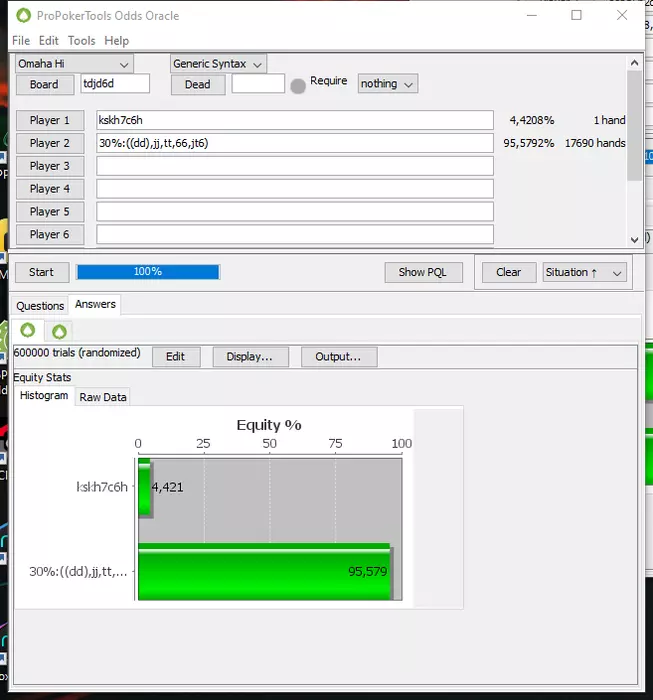Click the empty Player 3 input field
The height and width of the screenshot is (700, 653).
click(295, 166)
